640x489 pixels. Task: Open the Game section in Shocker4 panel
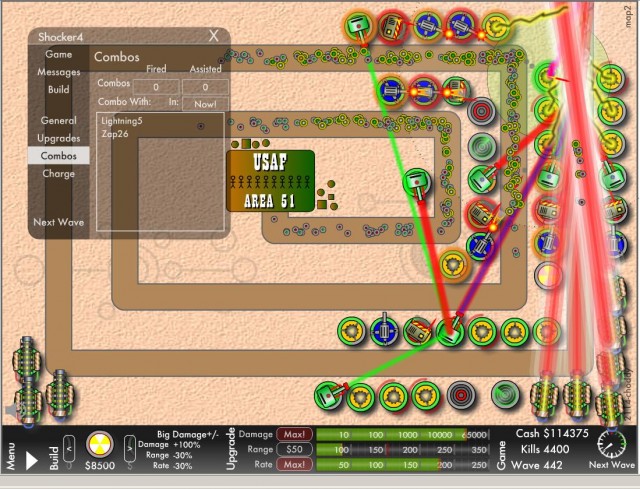pos(58,54)
